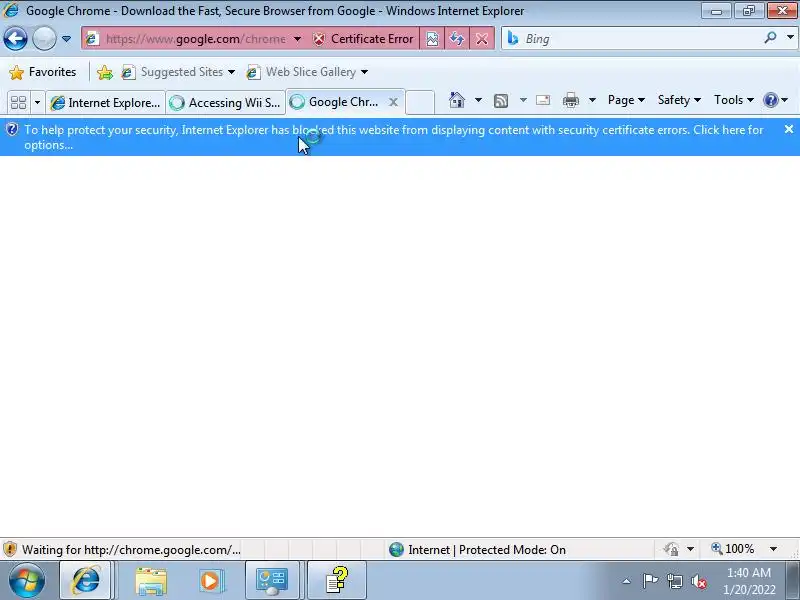Click Internet Protected Mode On zone text
Viewport: 800px width, 600px height.
[x=487, y=549]
